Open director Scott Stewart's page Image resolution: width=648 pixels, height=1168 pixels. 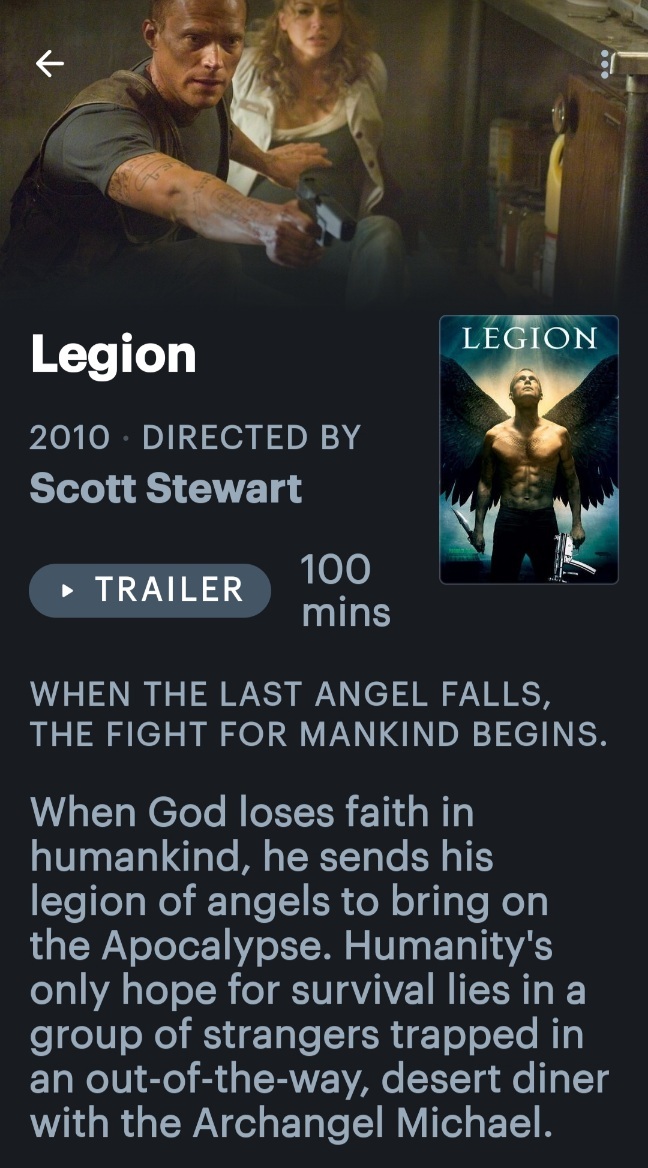pyautogui.click(x=165, y=489)
